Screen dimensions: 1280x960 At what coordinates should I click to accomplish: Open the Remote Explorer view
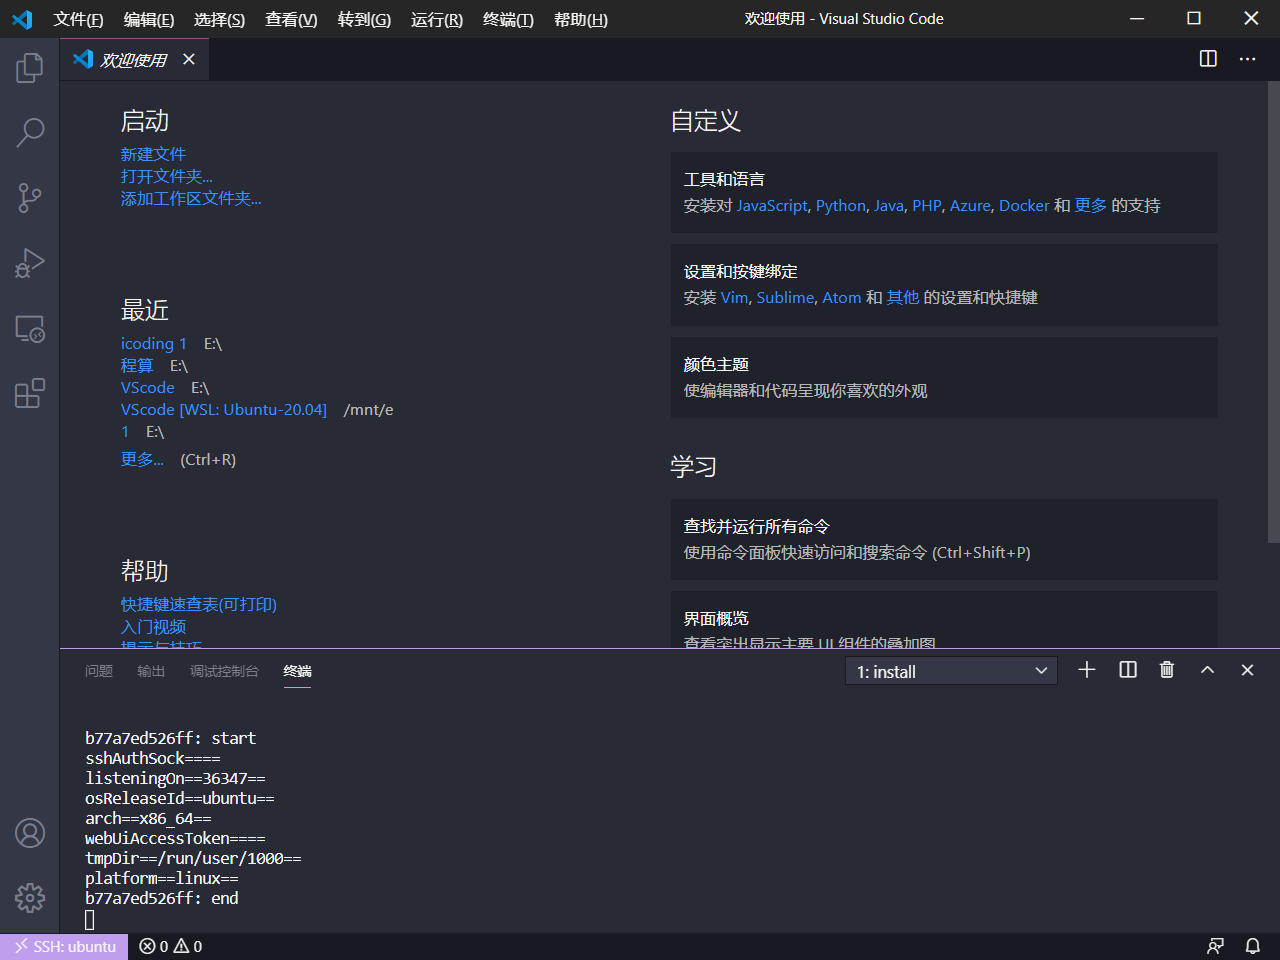pyautogui.click(x=30, y=329)
